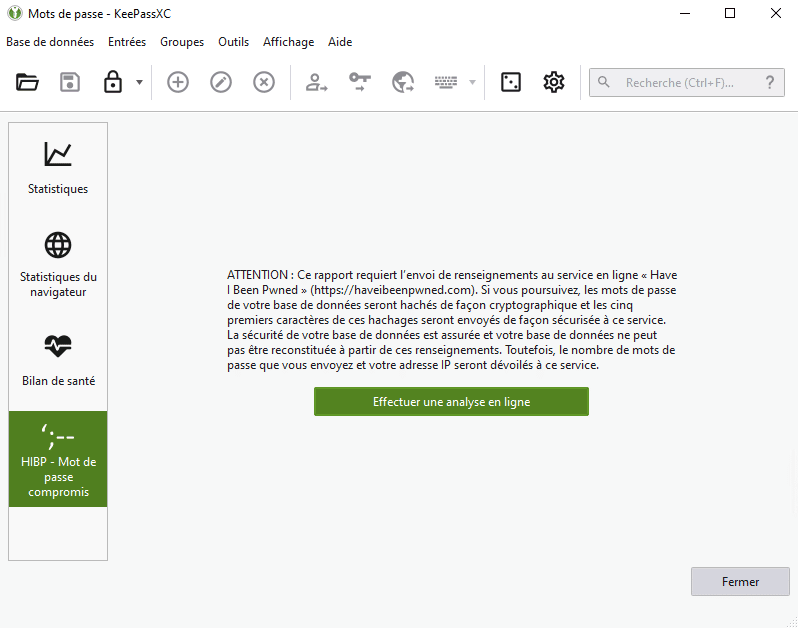The height and width of the screenshot is (628, 798).
Task: Open search help question mark
Action: click(x=770, y=82)
